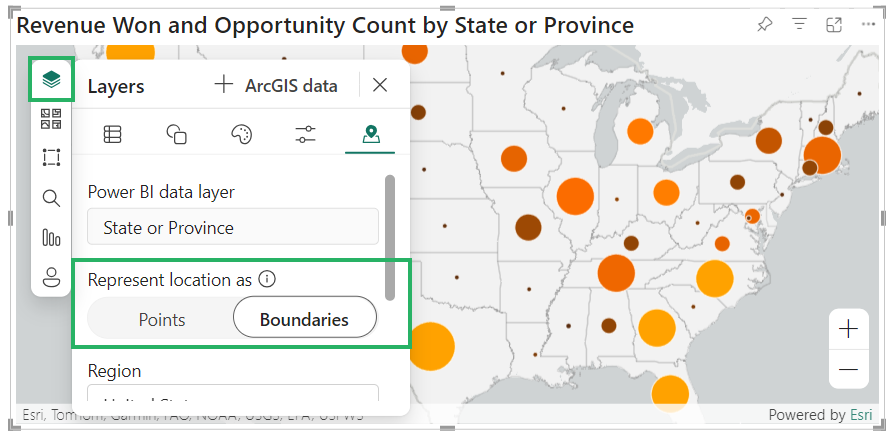Image resolution: width=892 pixels, height=442 pixels.
Task: Open the Layers tool in map toolbar
Action: click(51, 79)
